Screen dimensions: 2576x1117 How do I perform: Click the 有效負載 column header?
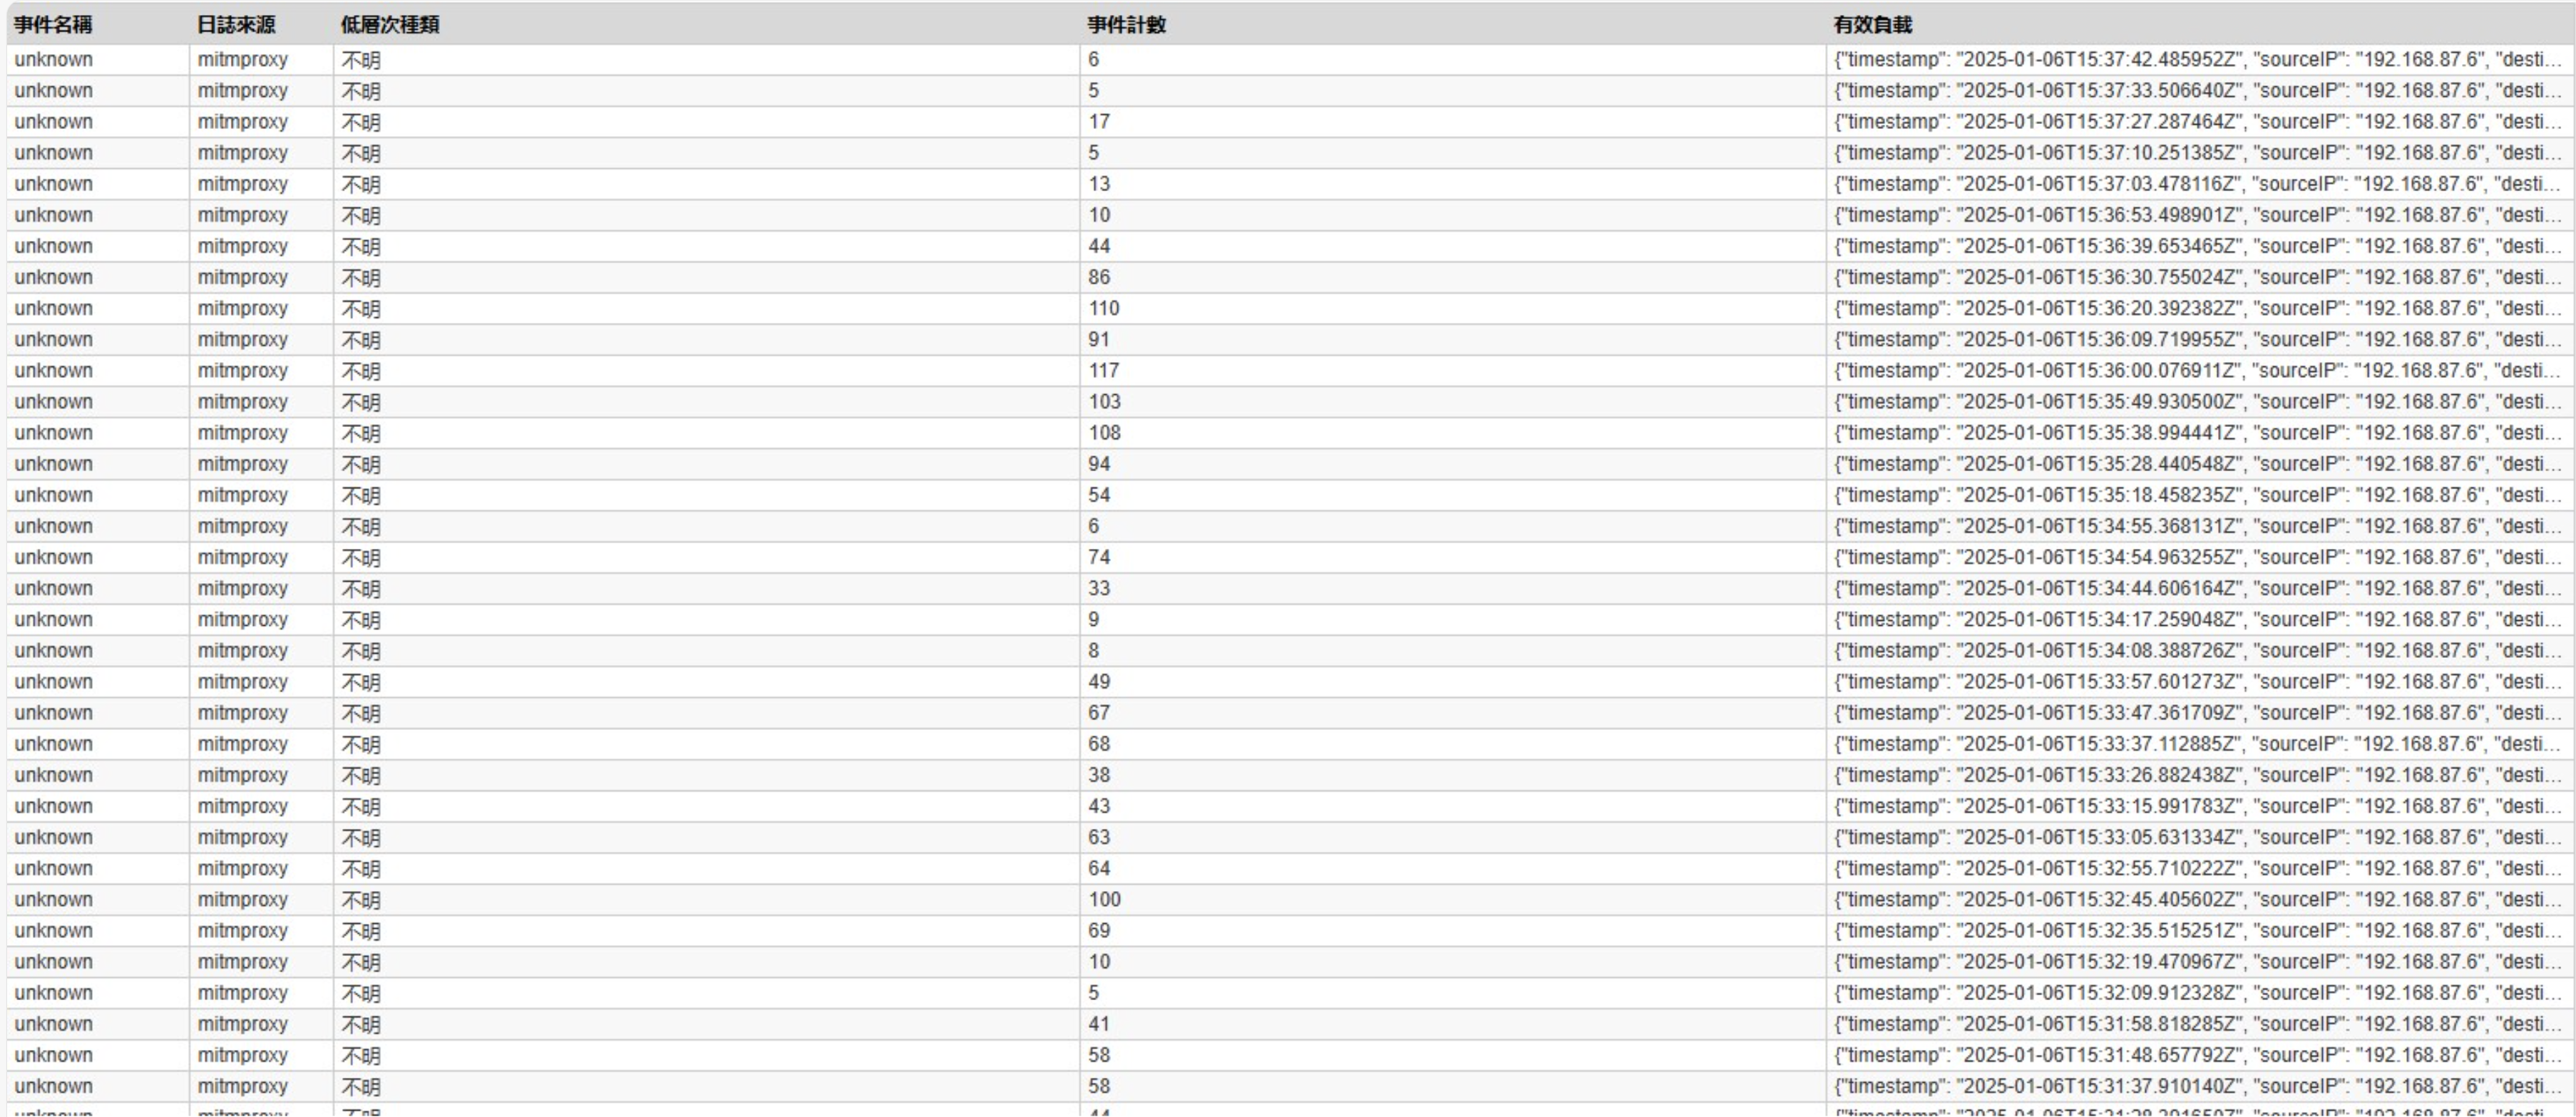pyautogui.click(x=1872, y=24)
